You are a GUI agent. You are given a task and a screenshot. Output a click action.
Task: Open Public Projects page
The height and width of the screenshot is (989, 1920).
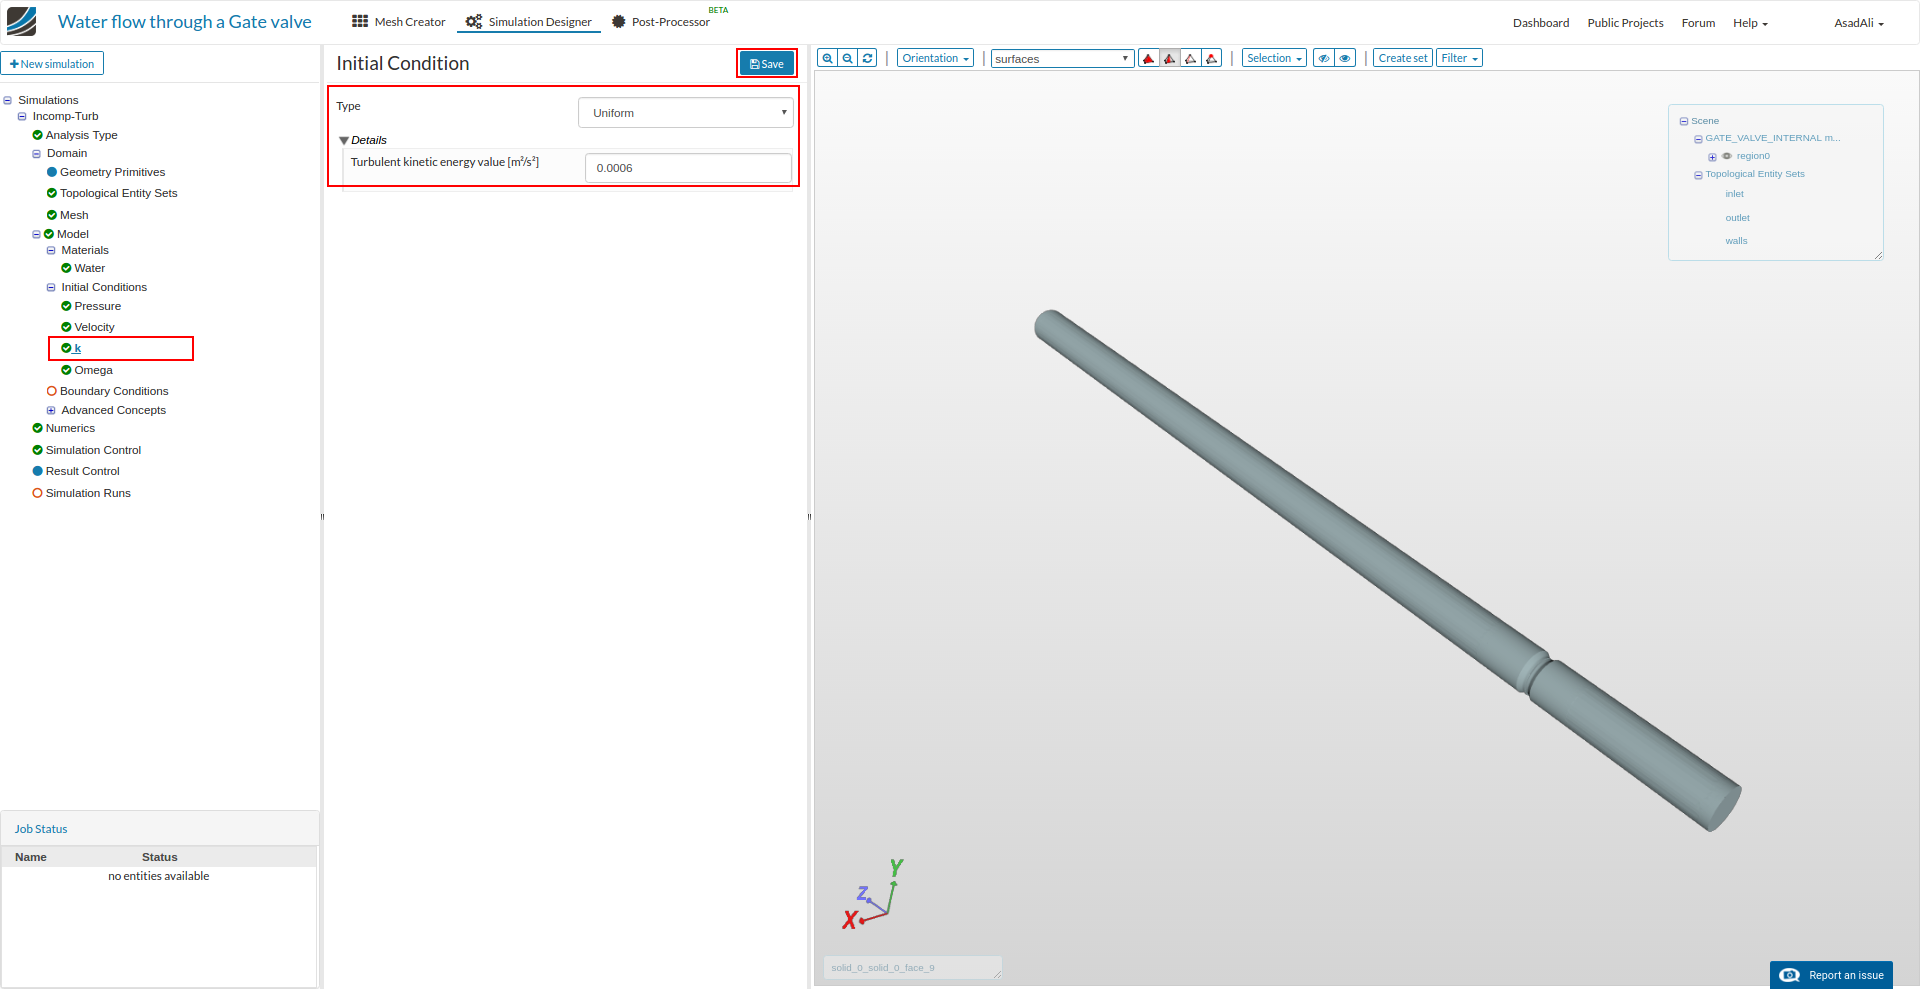1625,23
